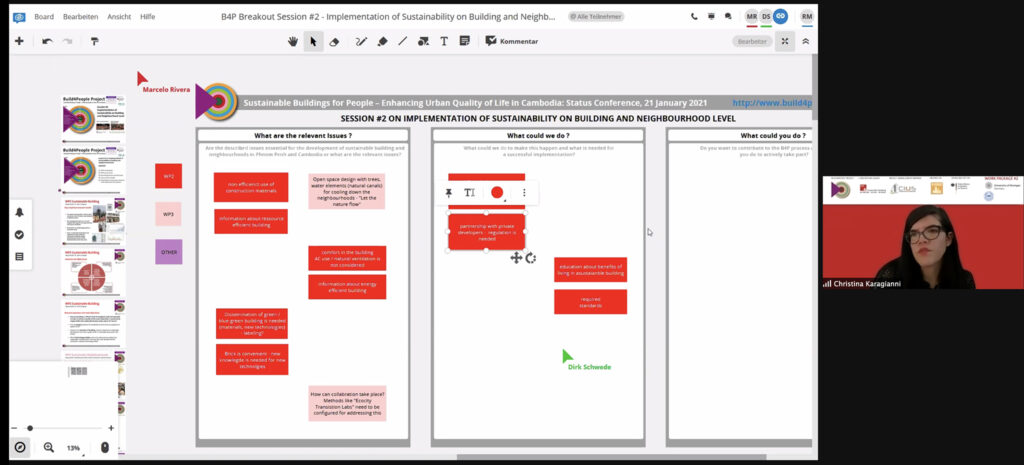
Task: Select the line tool
Action: point(403,41)
